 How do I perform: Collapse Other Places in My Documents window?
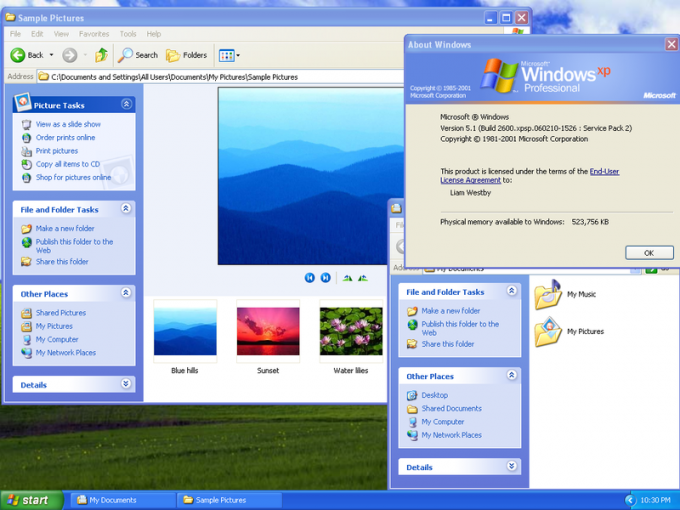click(512, 375)
